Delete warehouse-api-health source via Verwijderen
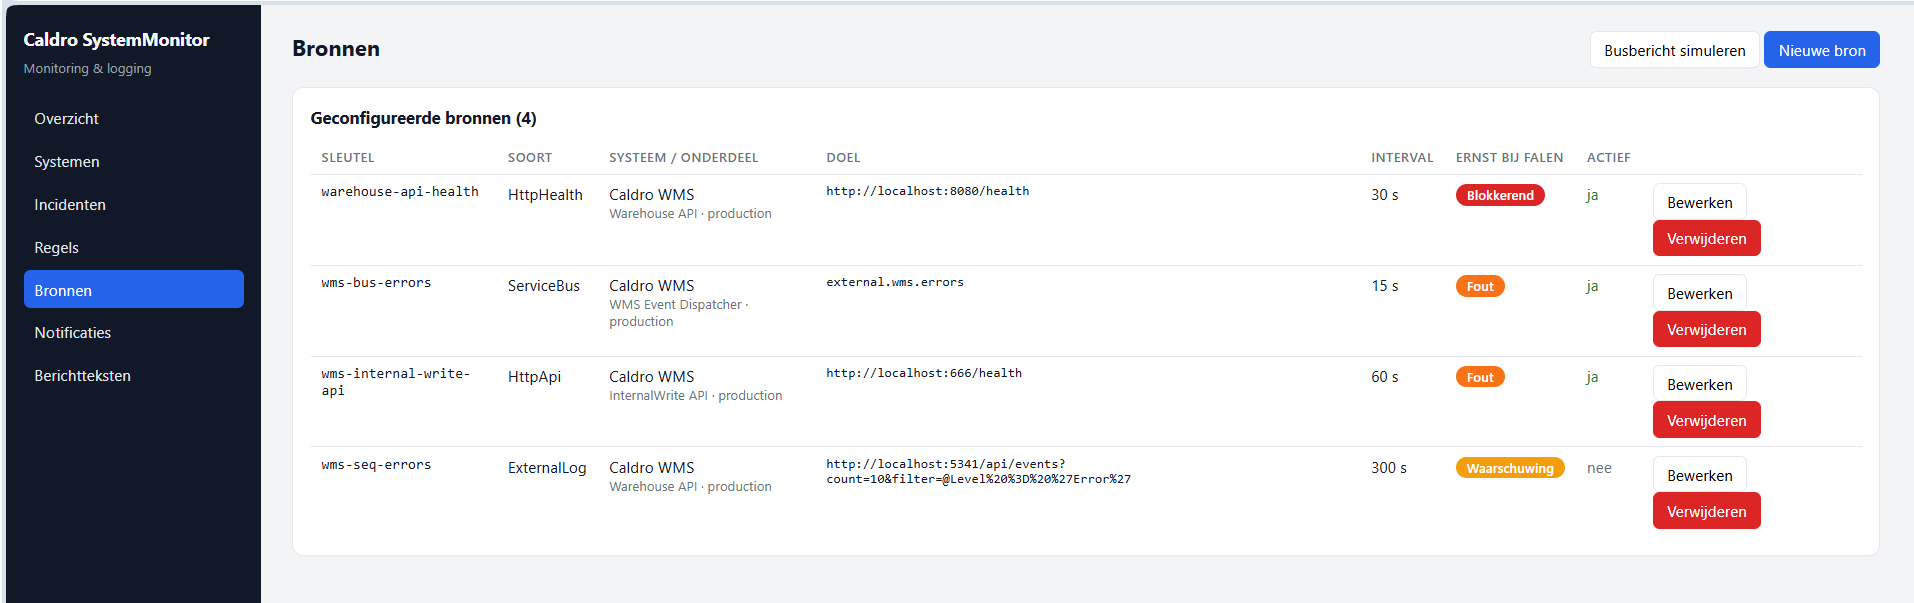 (x=1706, y=239)
